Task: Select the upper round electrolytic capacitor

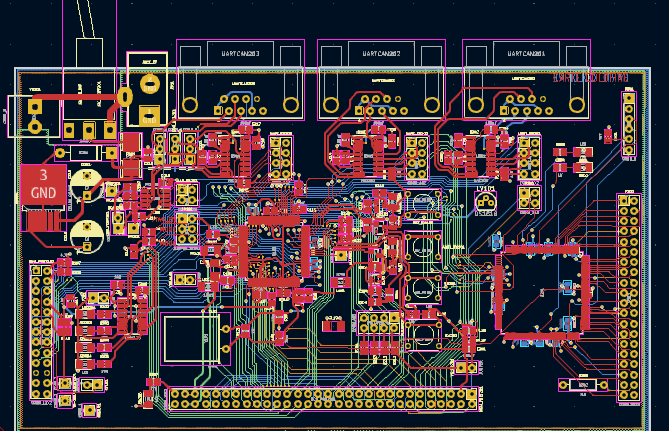Action: pyautogui.click(x=87, y=185)
